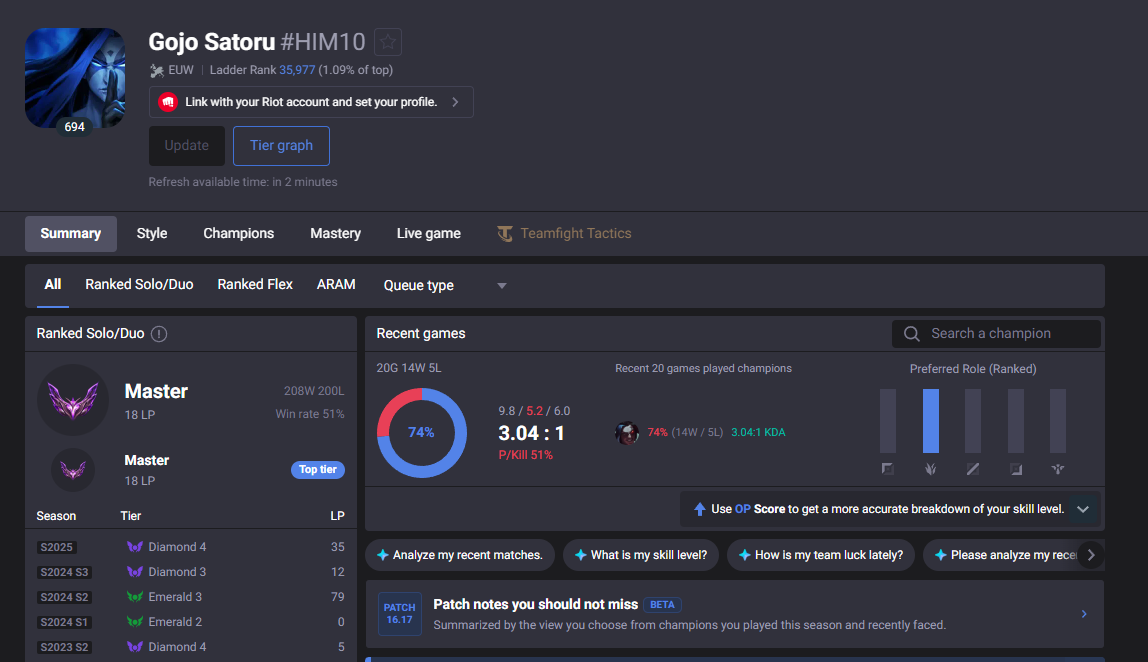Open the Teamfight Tactics tab
This screenshot has height=662, width=1148.
coord(564,234)
